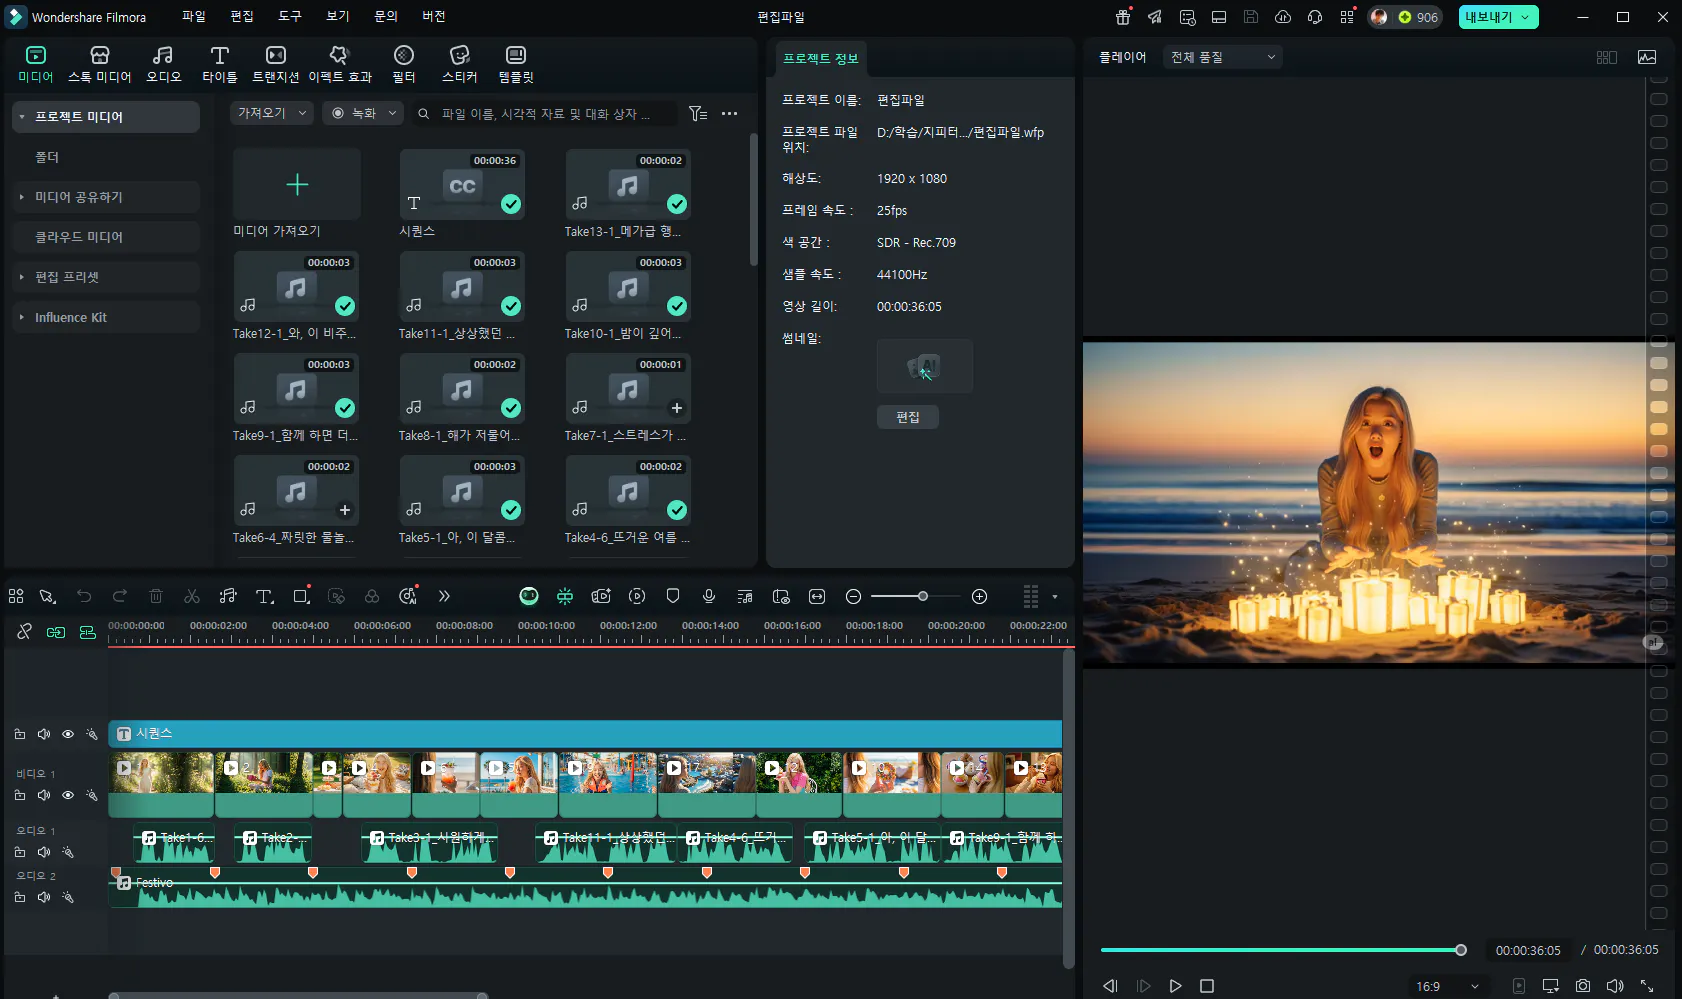Select the scissors split tool in timeline toolbar
This screenshot has height=999, width=1682.
pyautogui.click(x=192, y=596)
